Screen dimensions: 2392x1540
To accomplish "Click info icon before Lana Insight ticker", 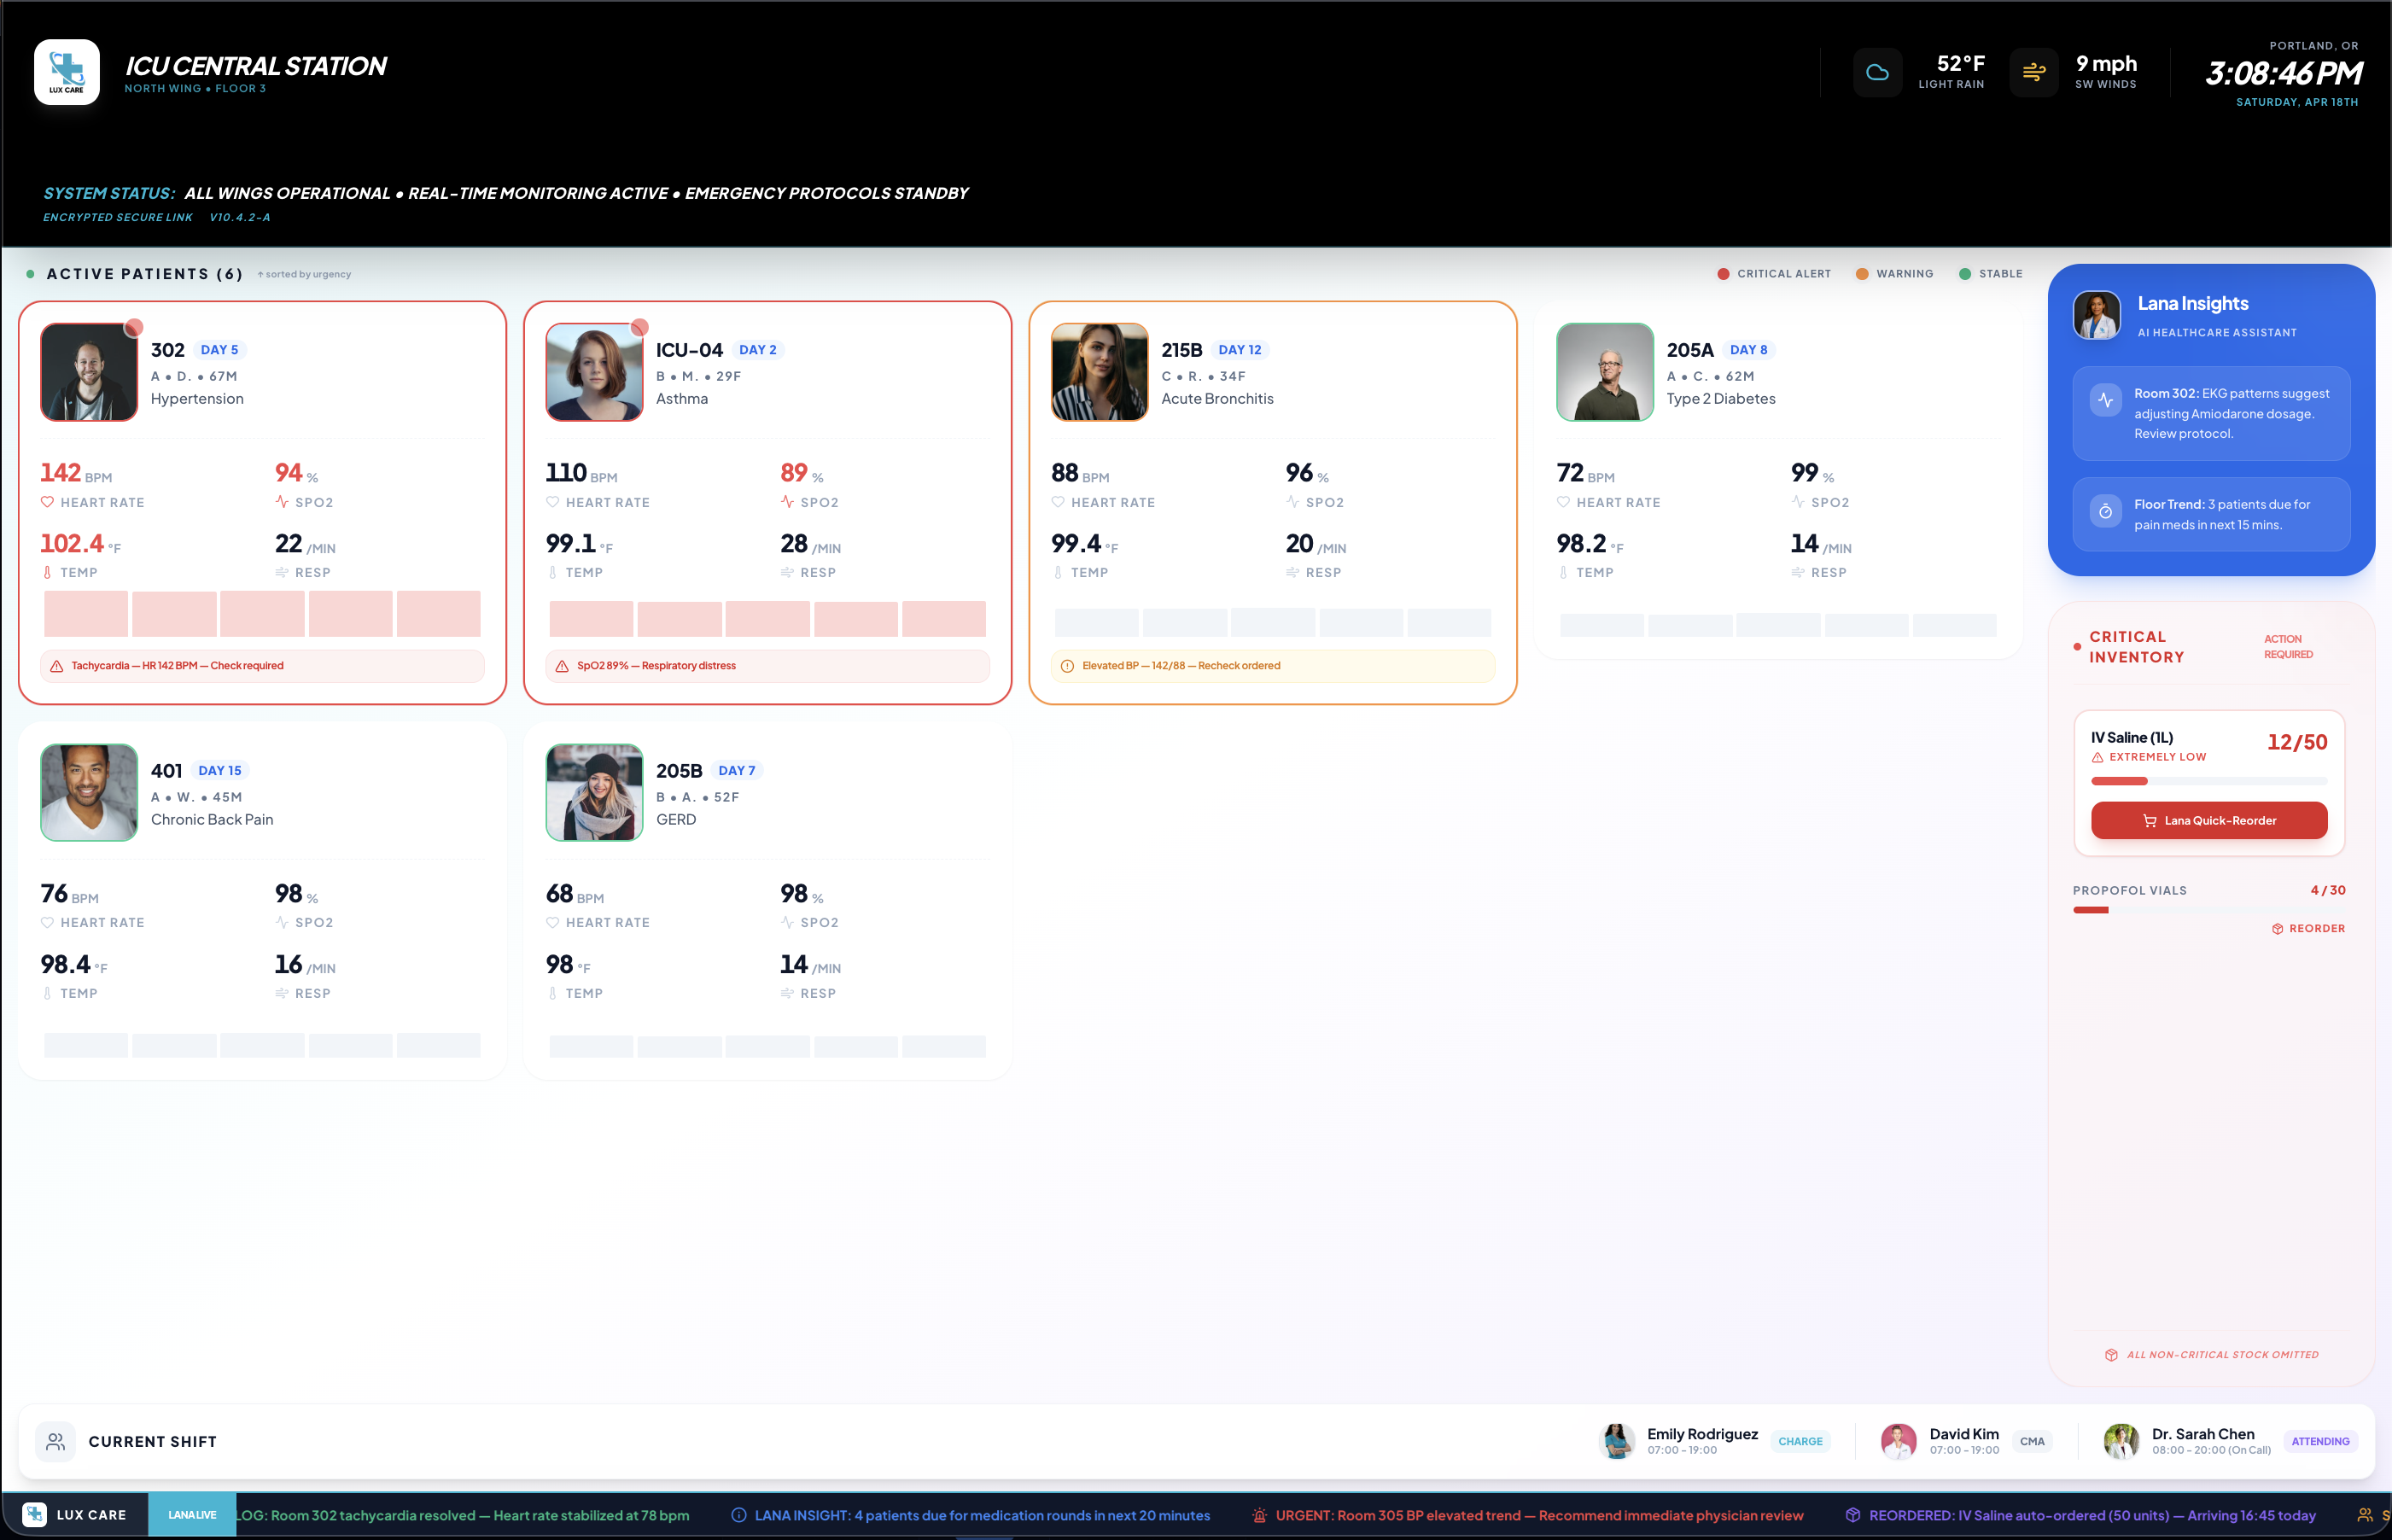I will pyautogui.click(x=739, y=1515).
